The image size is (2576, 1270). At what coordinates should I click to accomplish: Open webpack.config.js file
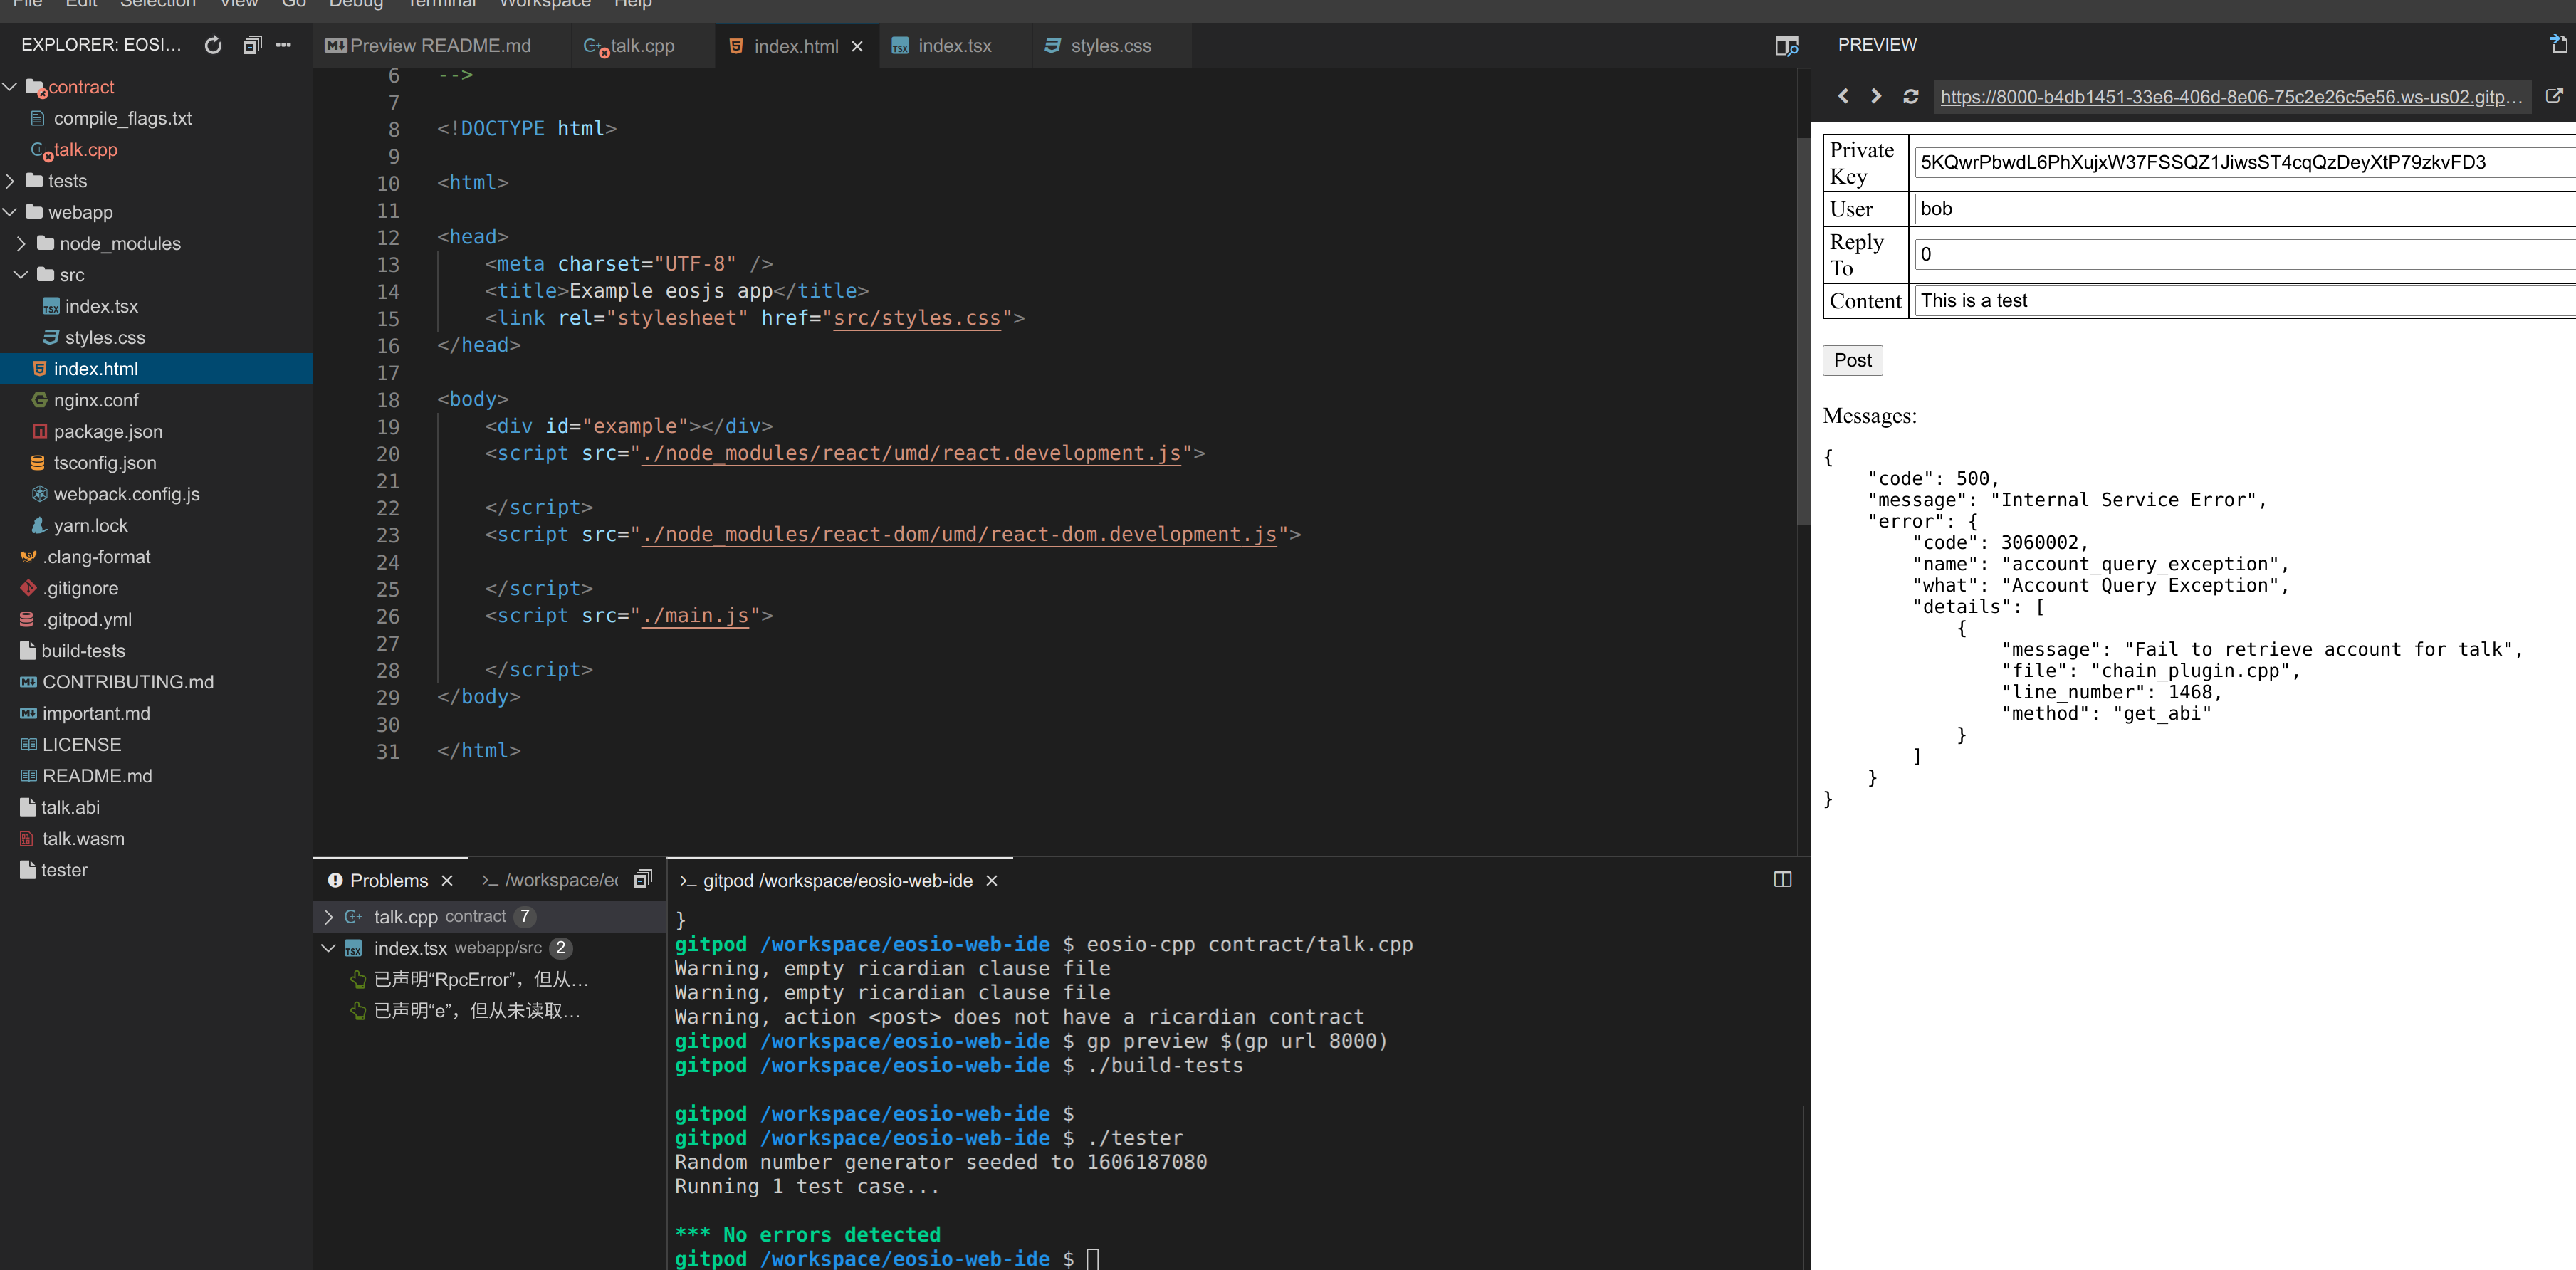[x=126, y=494]
